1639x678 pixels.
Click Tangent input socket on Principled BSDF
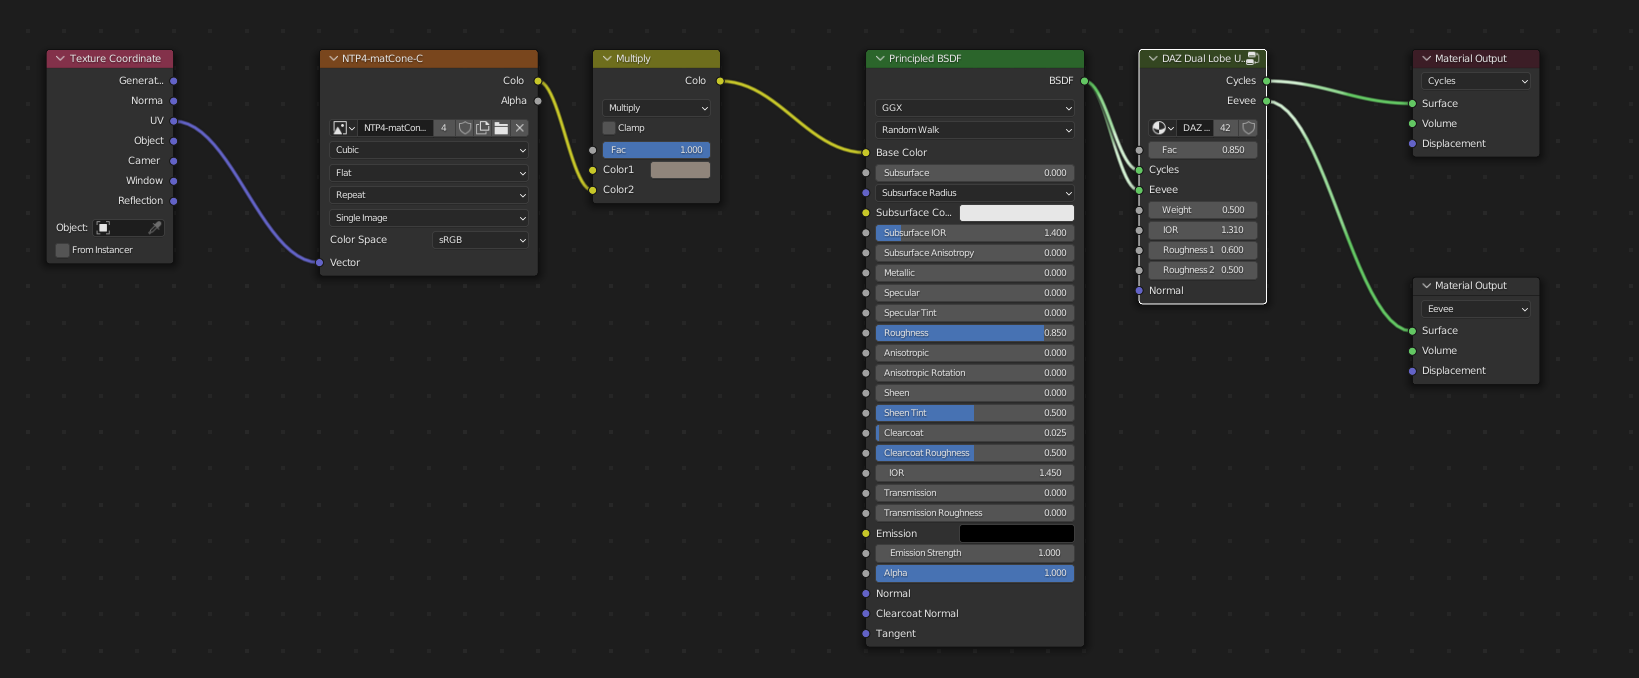pos(866,634)
